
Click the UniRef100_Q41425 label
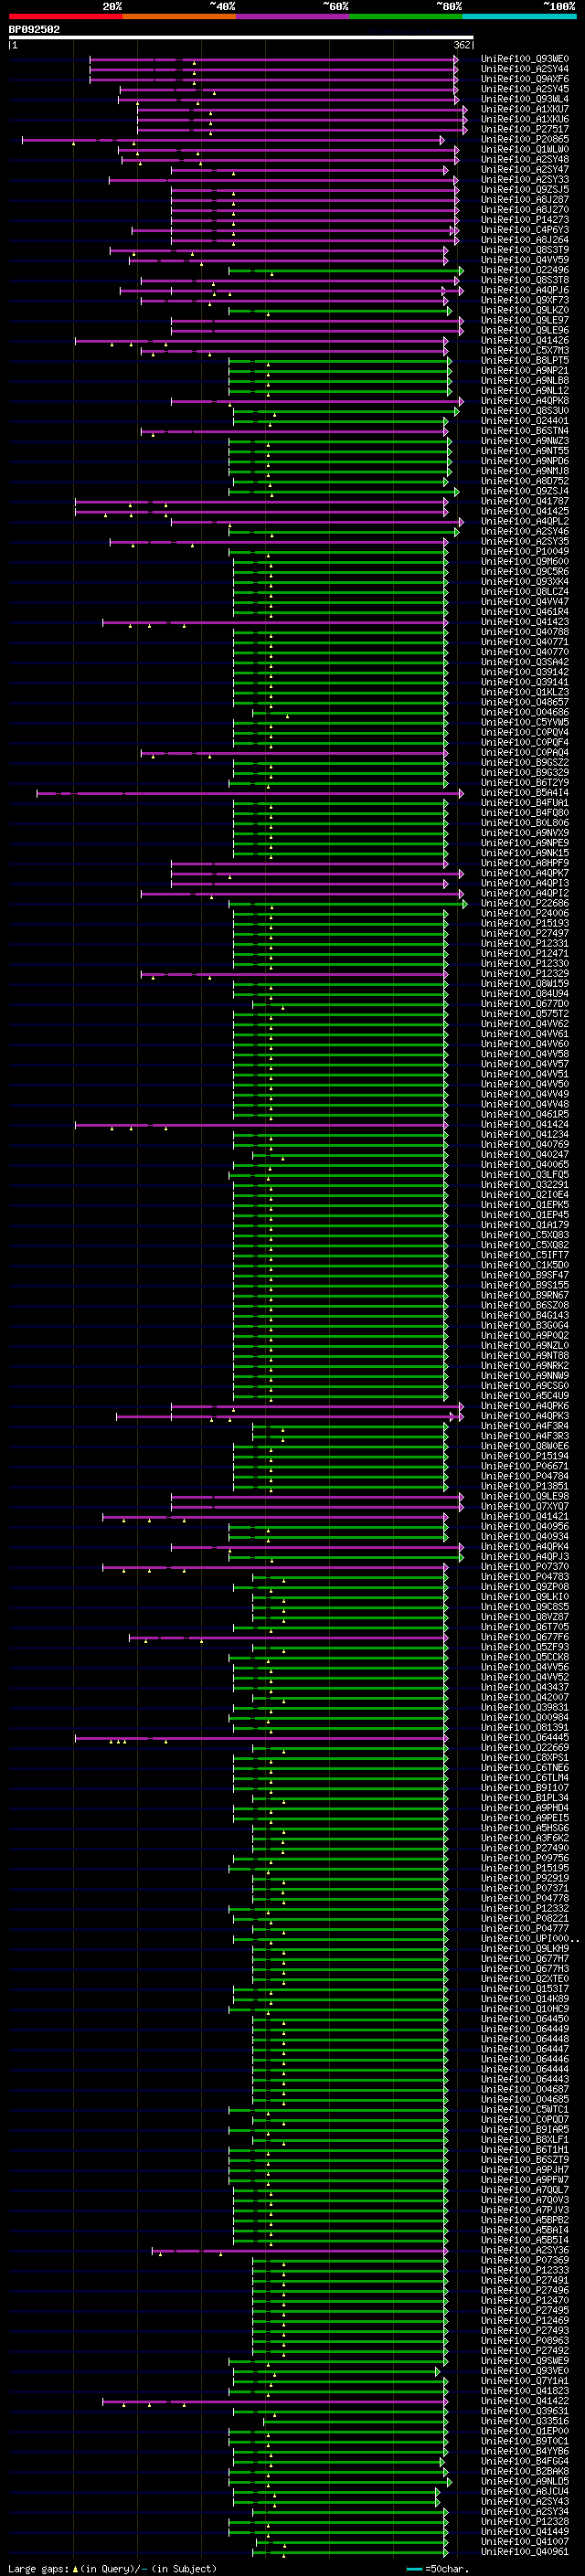[525, 511]
